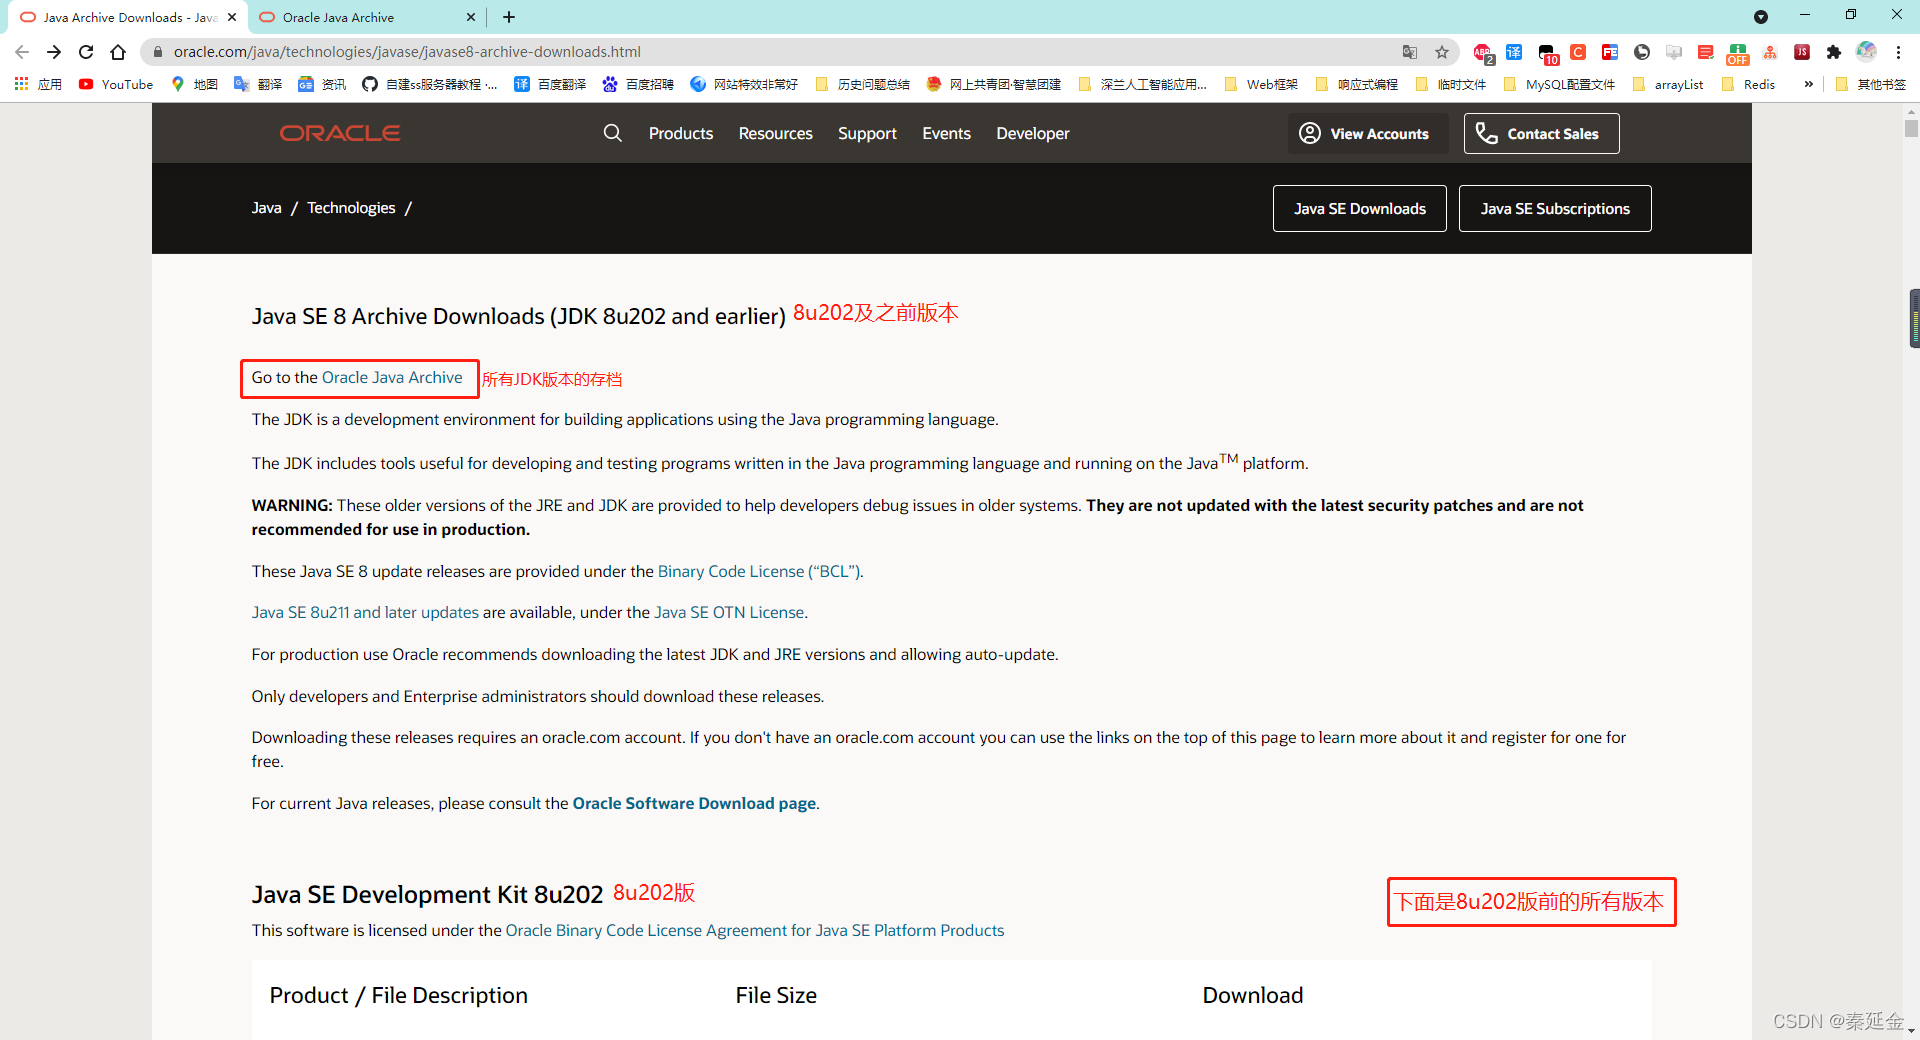
Task: Click the Java SE Subscriptions button
Action: coord(1555,208)
